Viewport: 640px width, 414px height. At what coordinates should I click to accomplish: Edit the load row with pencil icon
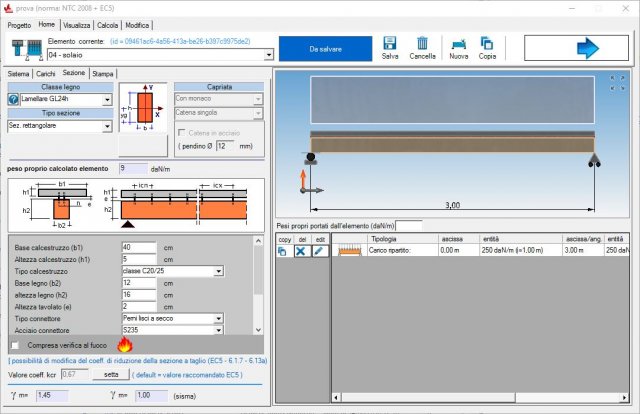click(319, 251)
